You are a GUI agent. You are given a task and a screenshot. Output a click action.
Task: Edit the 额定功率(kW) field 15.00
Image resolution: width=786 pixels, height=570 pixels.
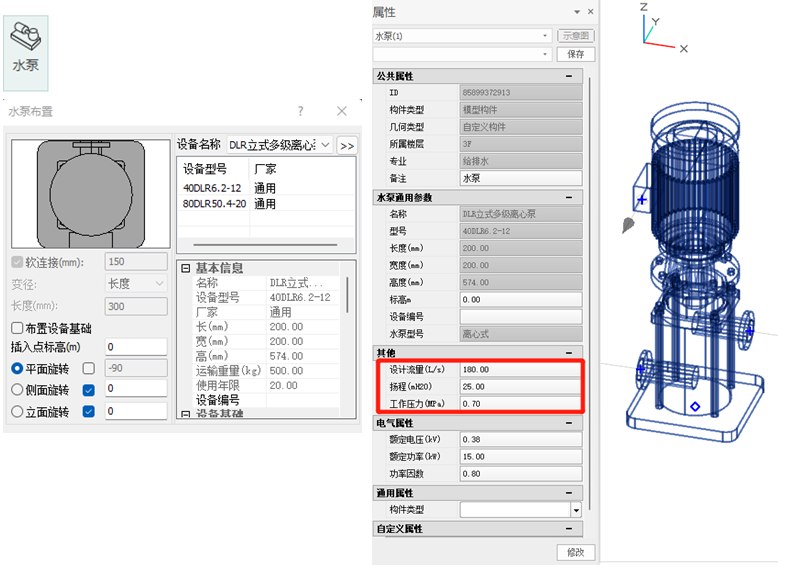point(521,457)
